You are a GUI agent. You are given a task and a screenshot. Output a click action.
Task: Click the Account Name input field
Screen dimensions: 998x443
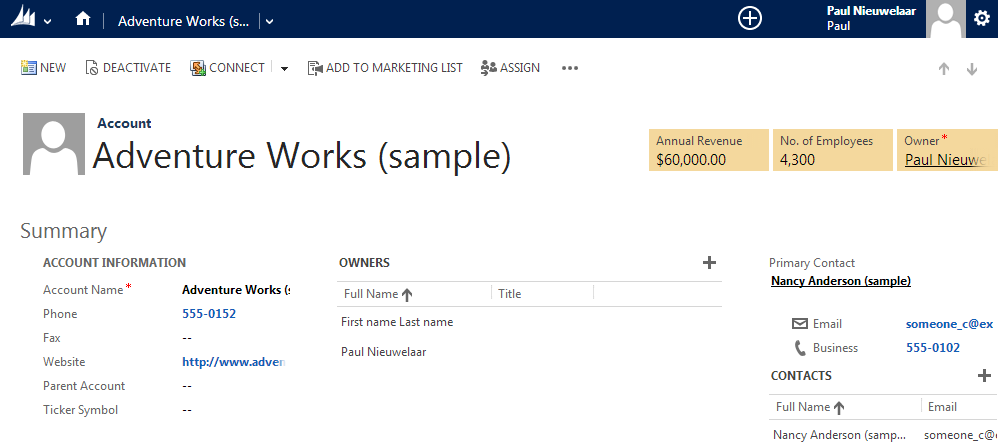[x=235, y=290]
